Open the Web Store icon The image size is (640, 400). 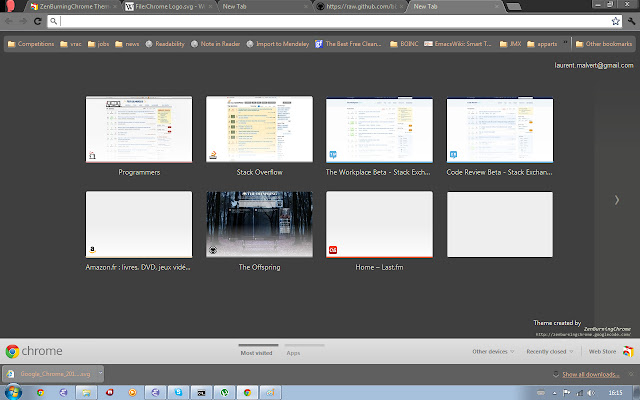(x=628, y=351)
